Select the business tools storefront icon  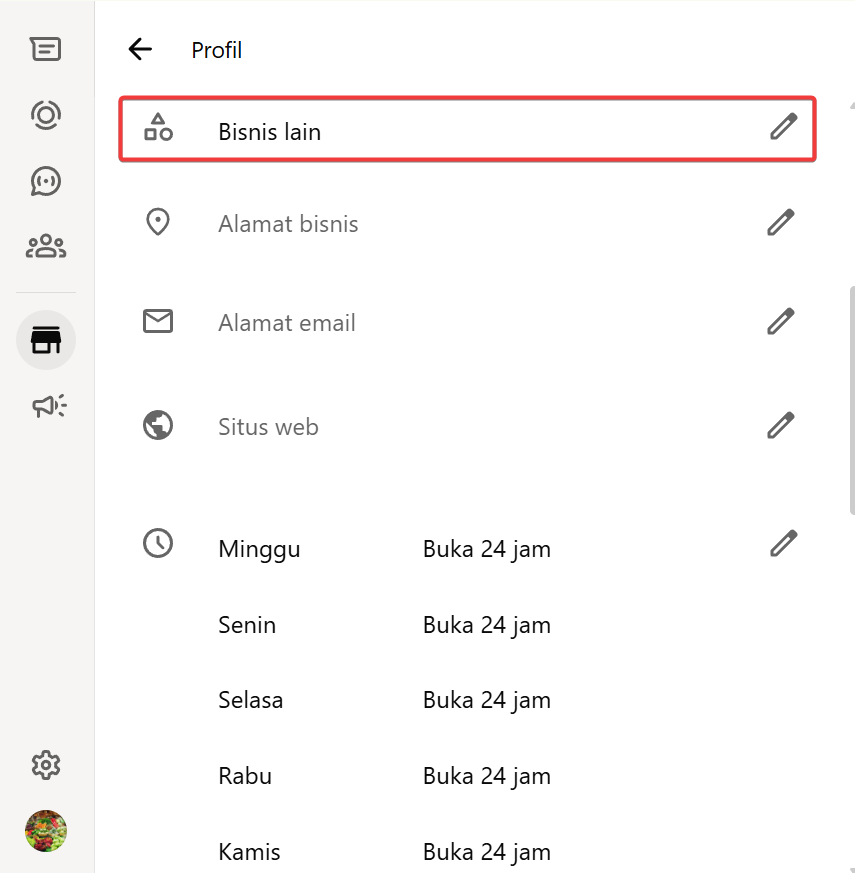click(46, 341)
